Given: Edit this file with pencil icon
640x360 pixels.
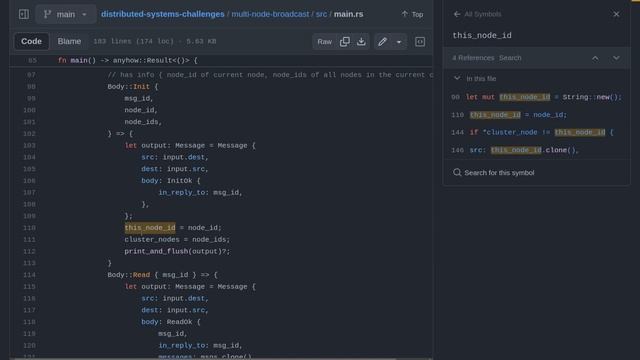Looking at the screenshot, I should coord(382,42).
